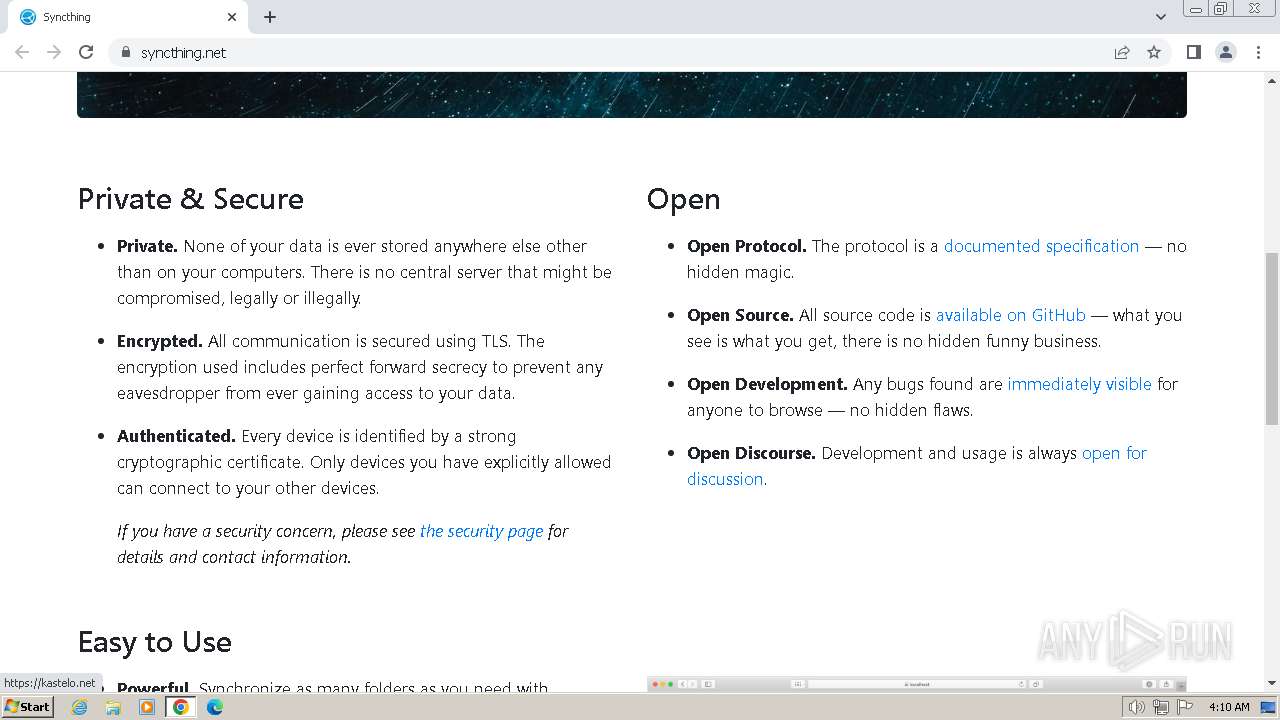The image size is (1280, 720).
Task: Click the bold Open Development. label
Action: [x=767, y=384]
